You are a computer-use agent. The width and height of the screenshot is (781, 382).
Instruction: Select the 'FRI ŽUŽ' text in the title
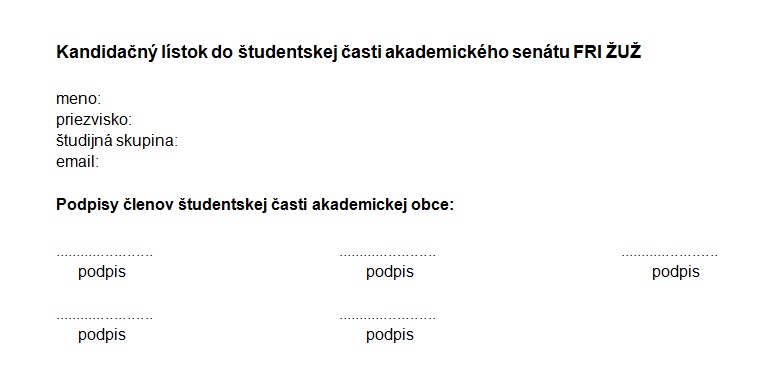[607, 52]
